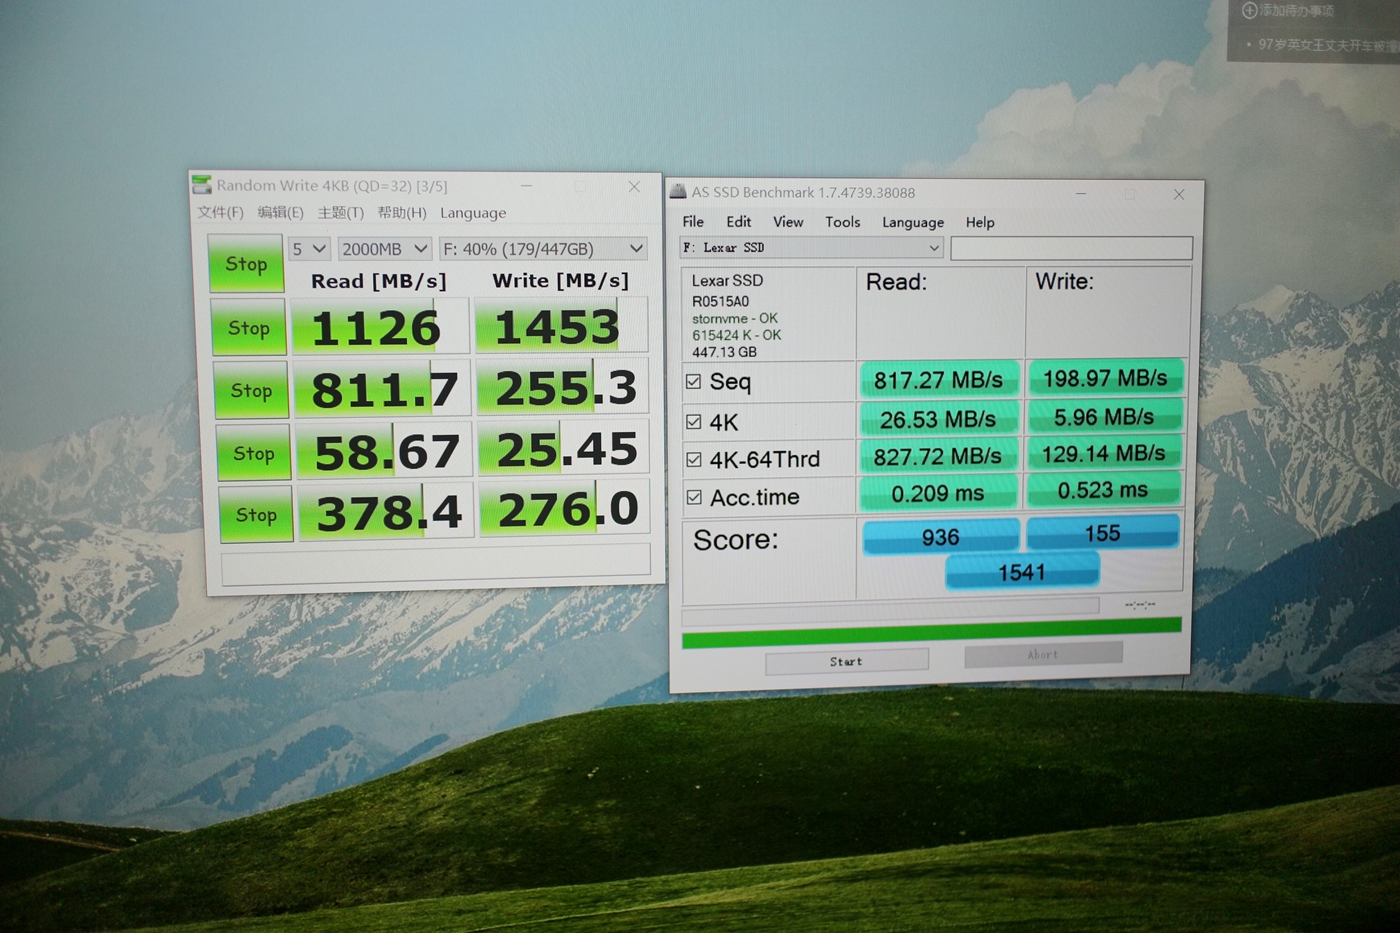Close the CrystalDiskMark window
The image size is (1400, 933).
(x=634, y=186)
